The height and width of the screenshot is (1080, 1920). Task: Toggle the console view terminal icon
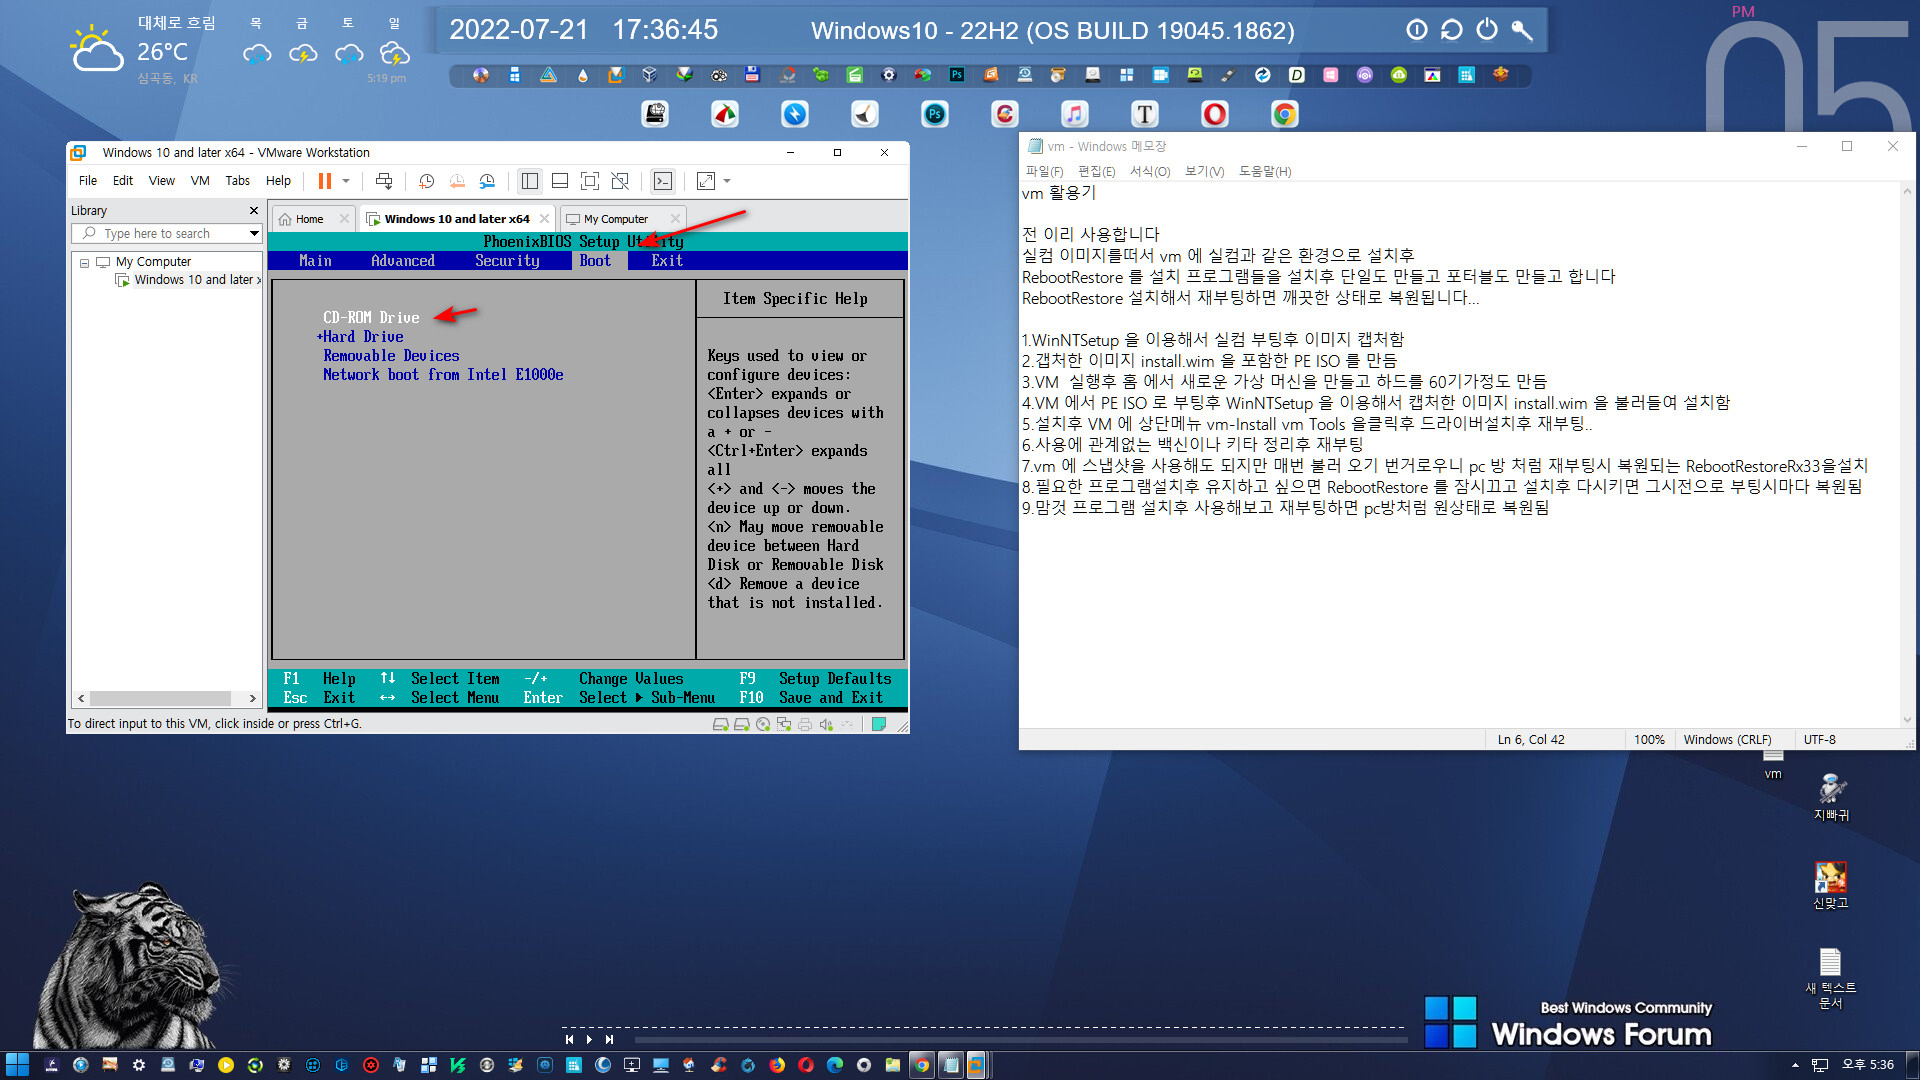click(x=663, y=181)
